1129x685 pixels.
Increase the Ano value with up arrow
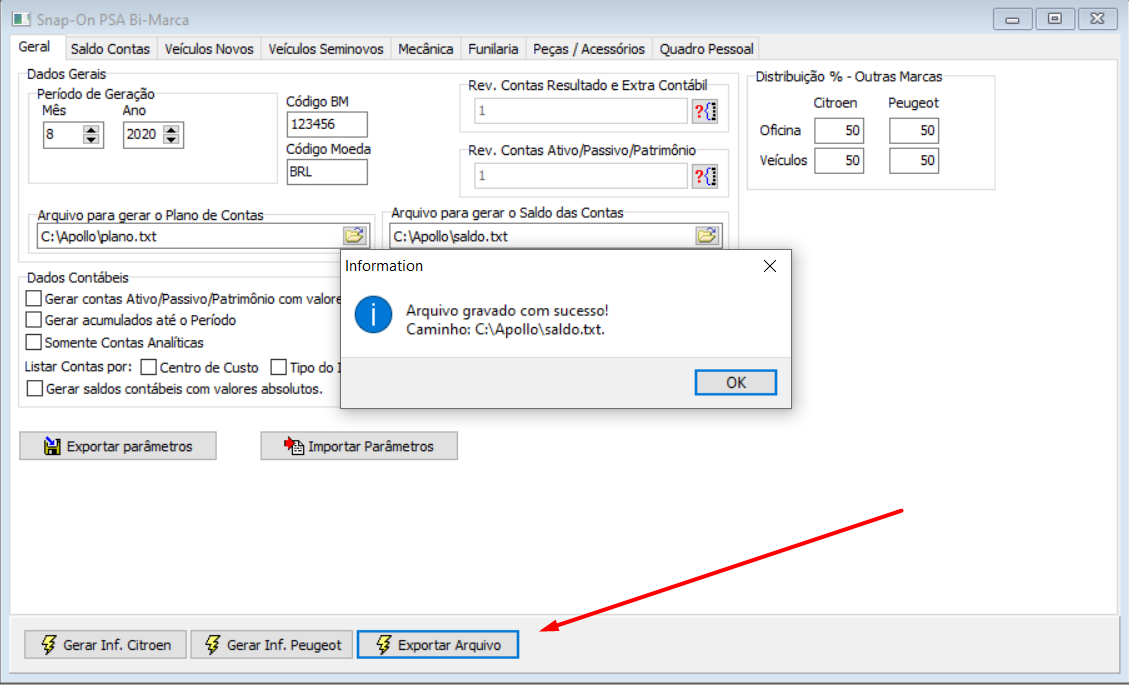coord(171,130)
